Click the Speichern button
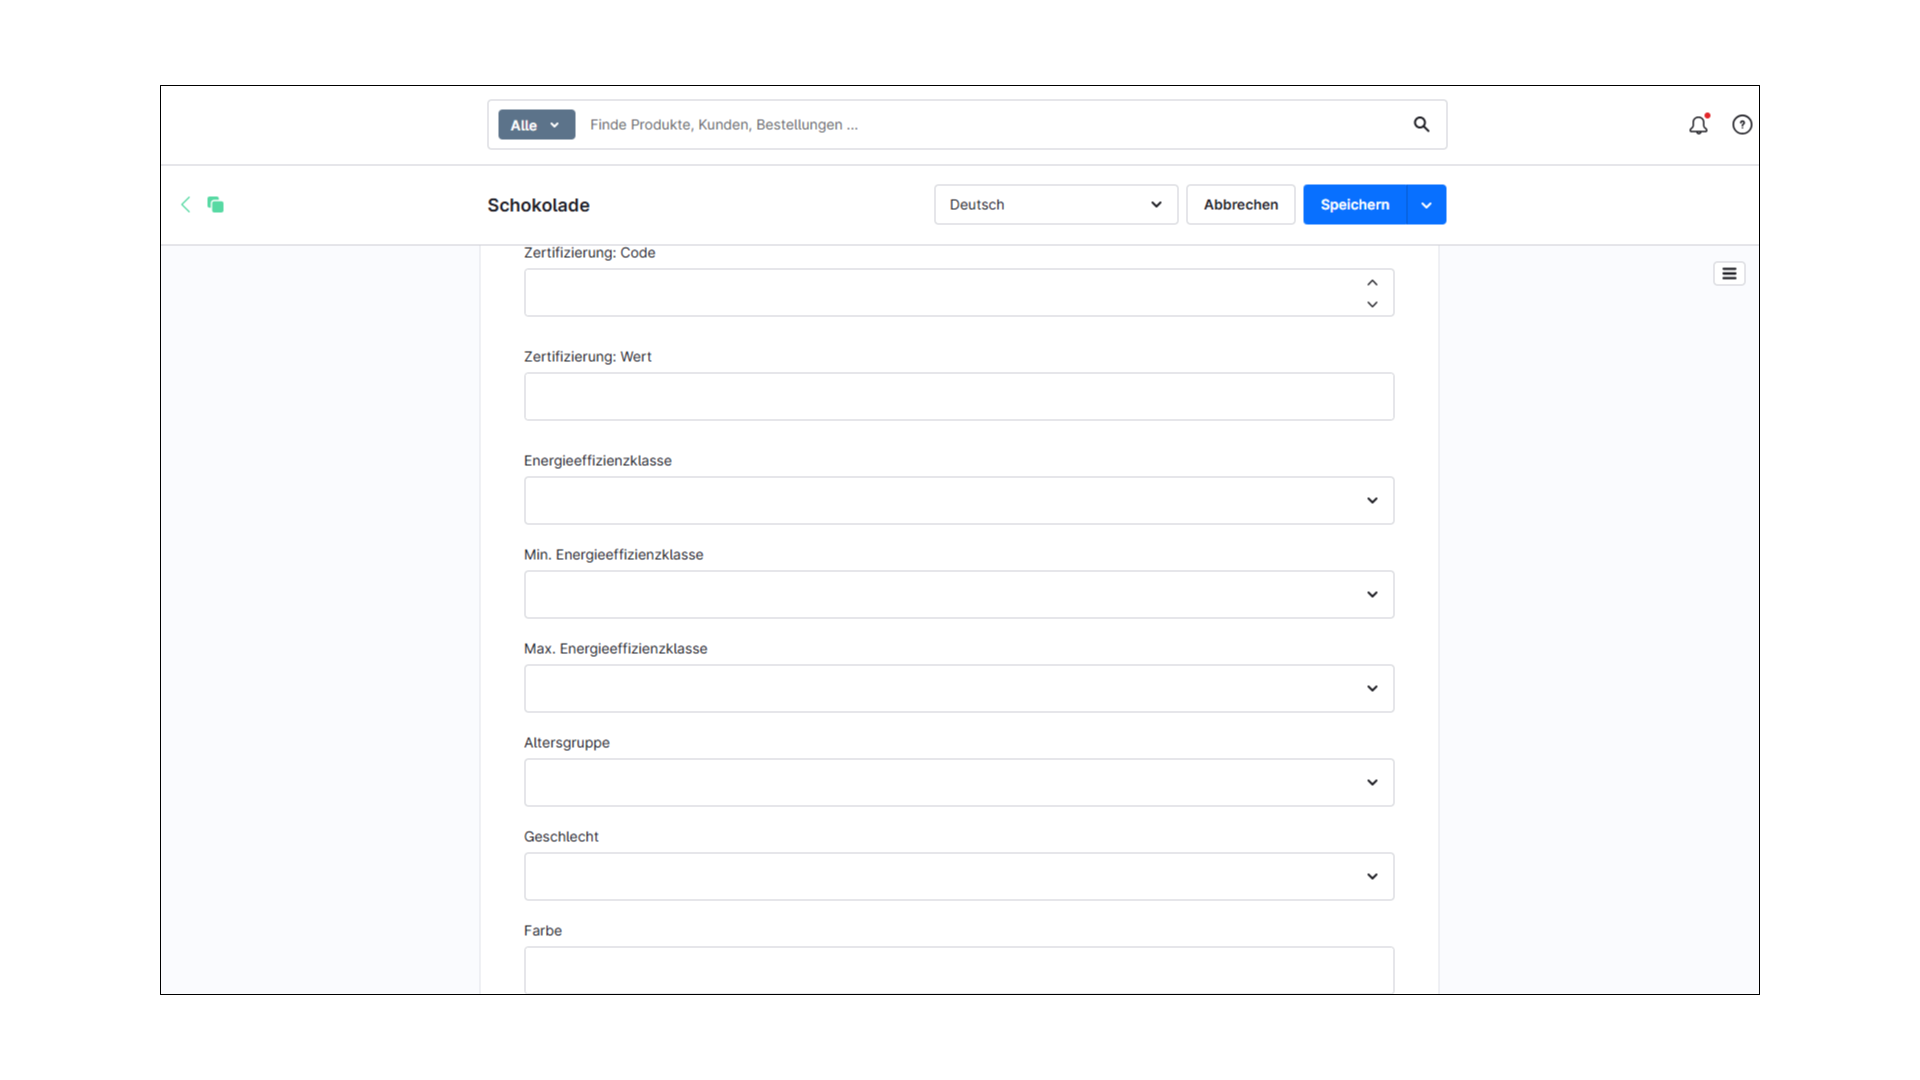Viewport: 1920px width, 1080px height. (1354, 204)
